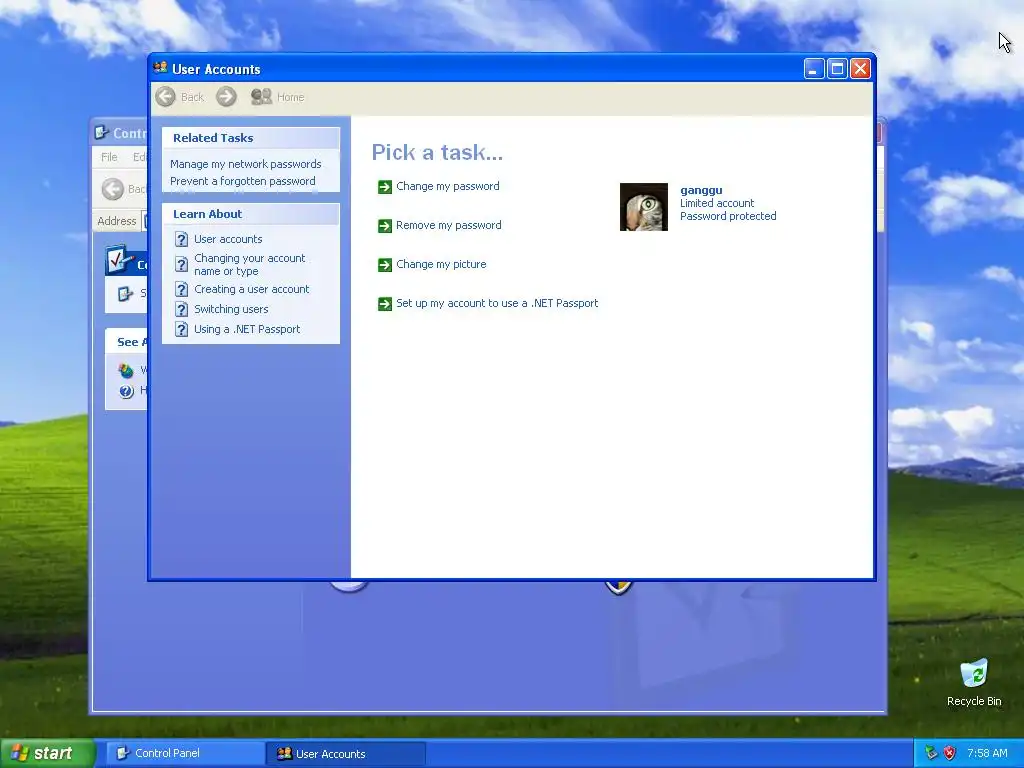The height and width of the screenshot is (768, 1024).
Task: Open Remove my password task
Action: (x=449, y=225)
